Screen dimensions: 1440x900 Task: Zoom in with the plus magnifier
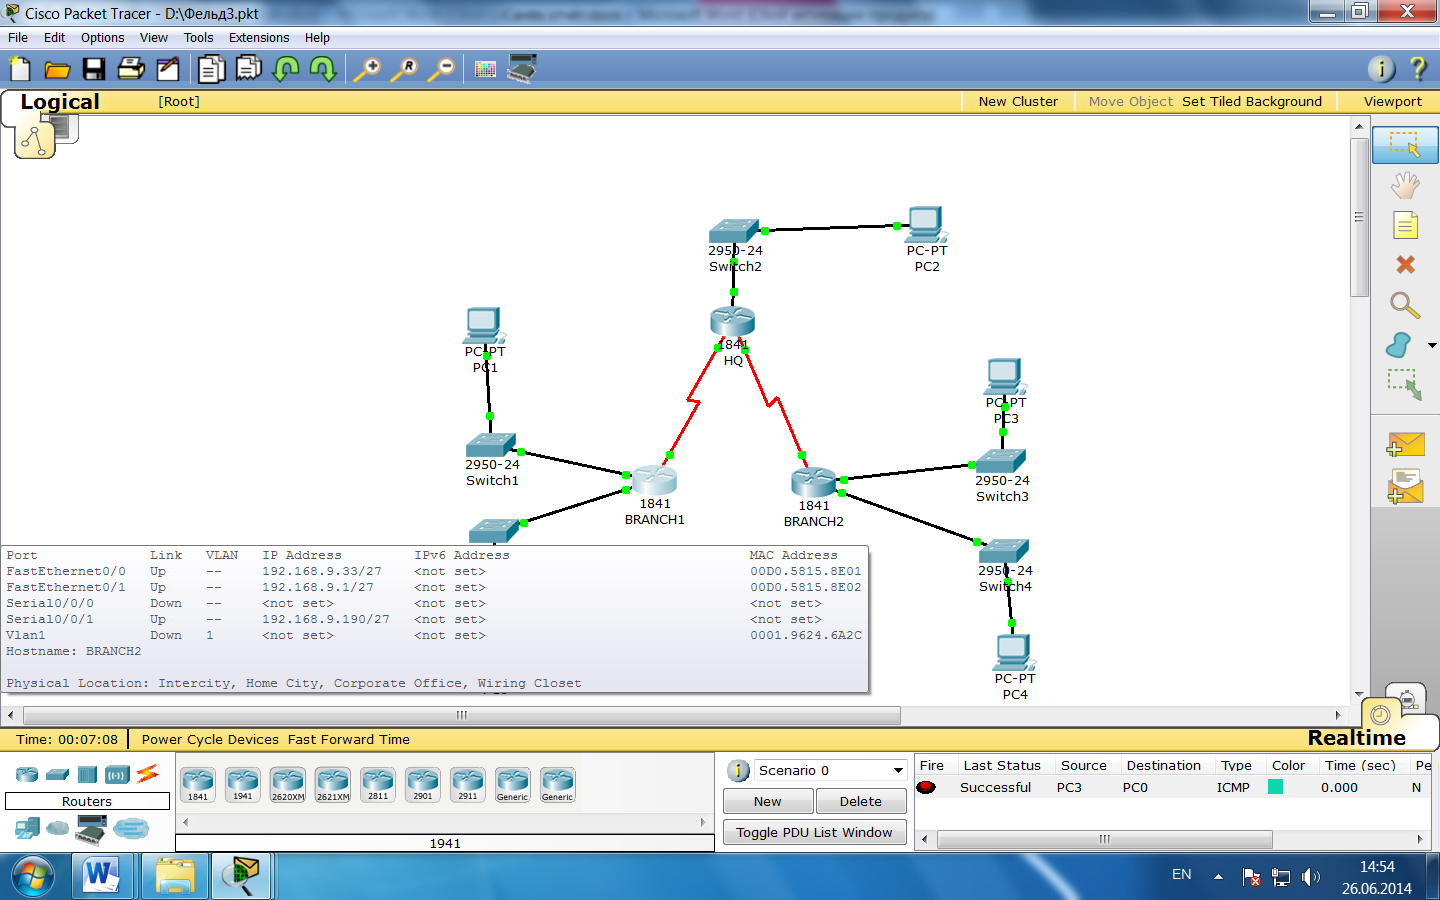(x=367, y=69)
